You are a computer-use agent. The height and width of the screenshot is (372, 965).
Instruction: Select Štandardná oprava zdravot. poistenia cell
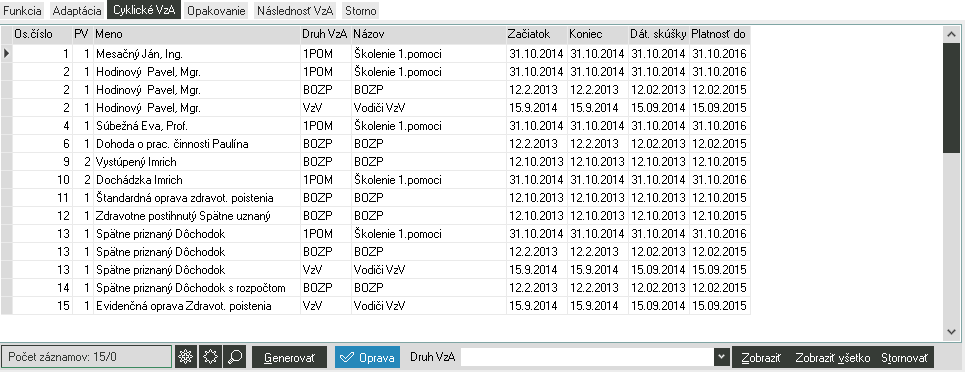point(197,198)
